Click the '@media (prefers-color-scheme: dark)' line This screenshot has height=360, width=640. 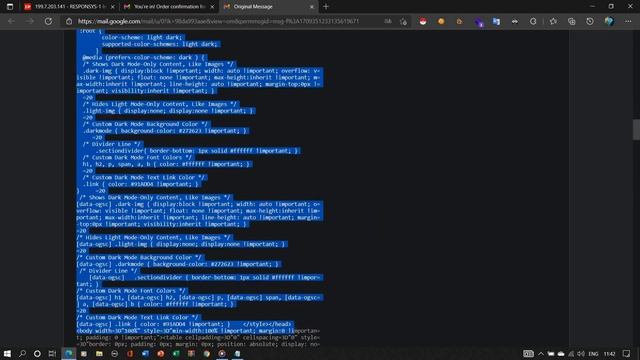(x=144, y=58)
